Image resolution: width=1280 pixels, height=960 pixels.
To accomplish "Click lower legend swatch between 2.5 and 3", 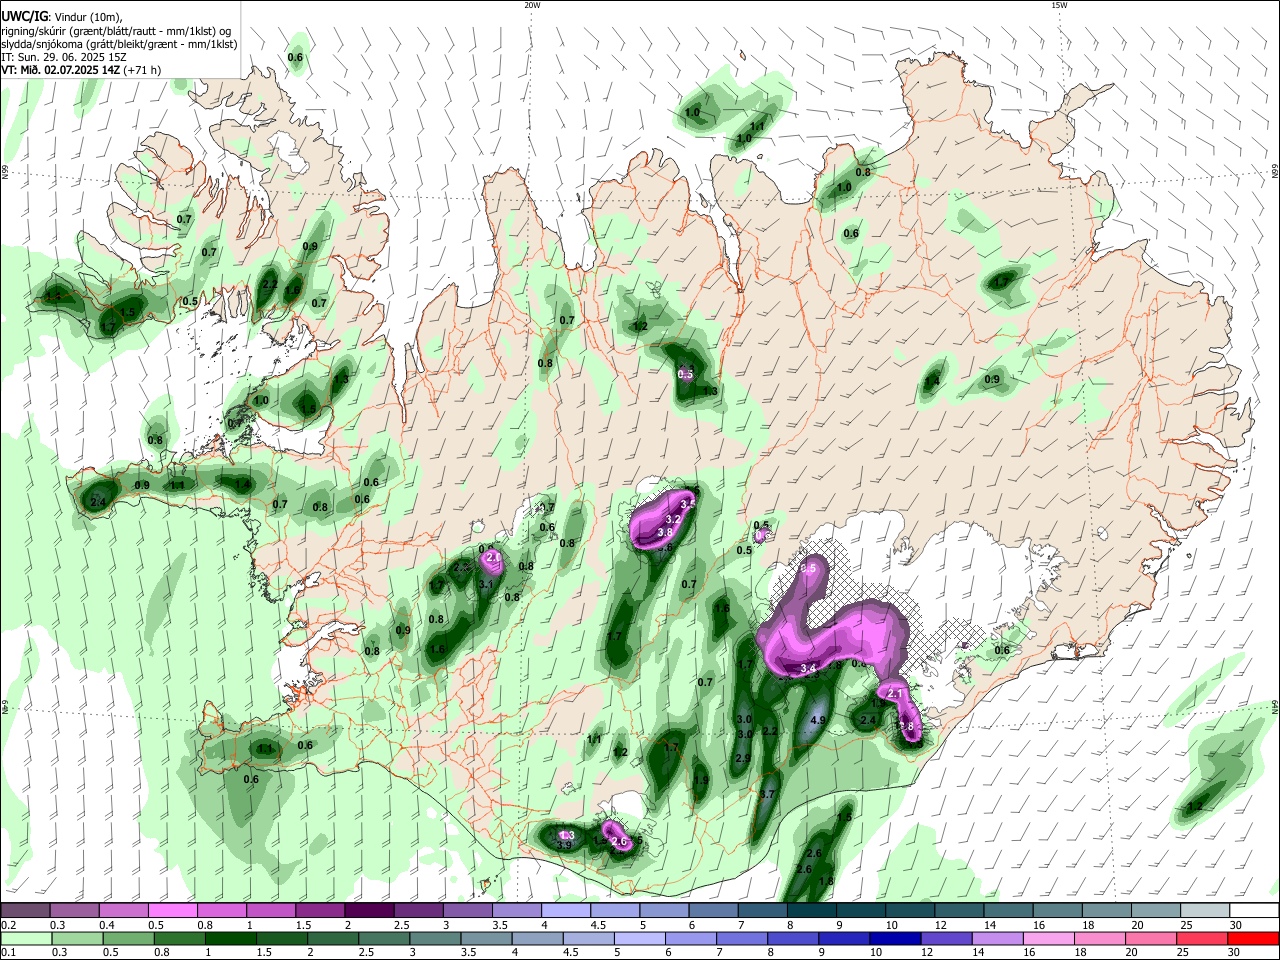I will point(384,938).
